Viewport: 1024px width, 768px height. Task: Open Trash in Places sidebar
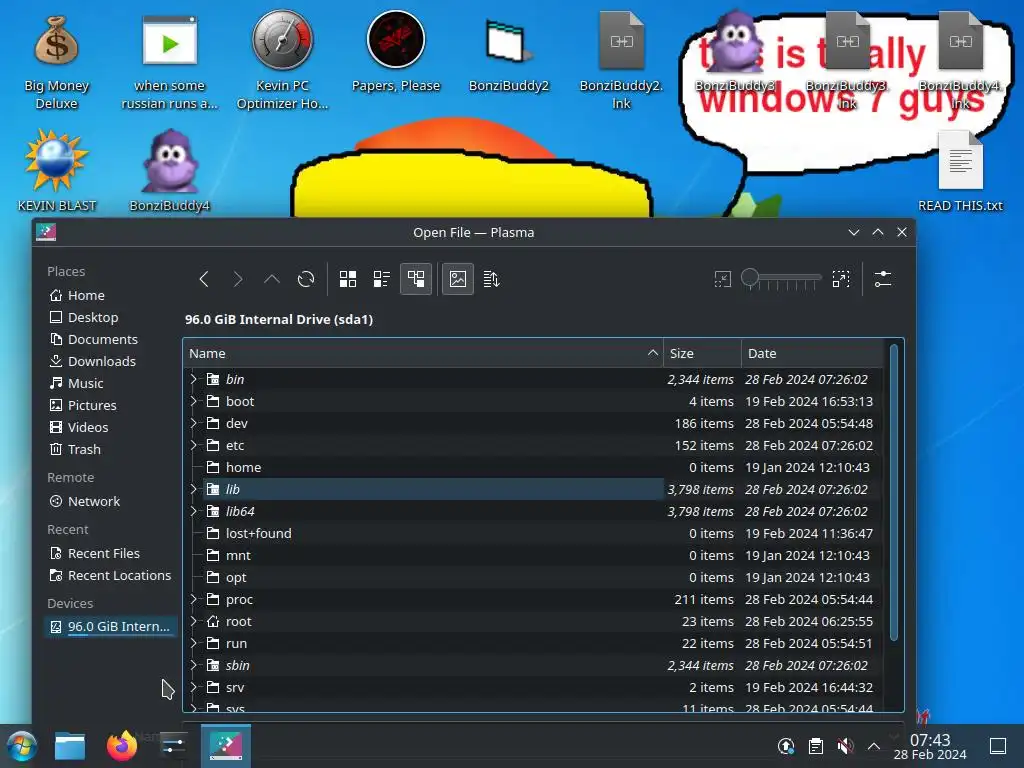click(110, 449)
